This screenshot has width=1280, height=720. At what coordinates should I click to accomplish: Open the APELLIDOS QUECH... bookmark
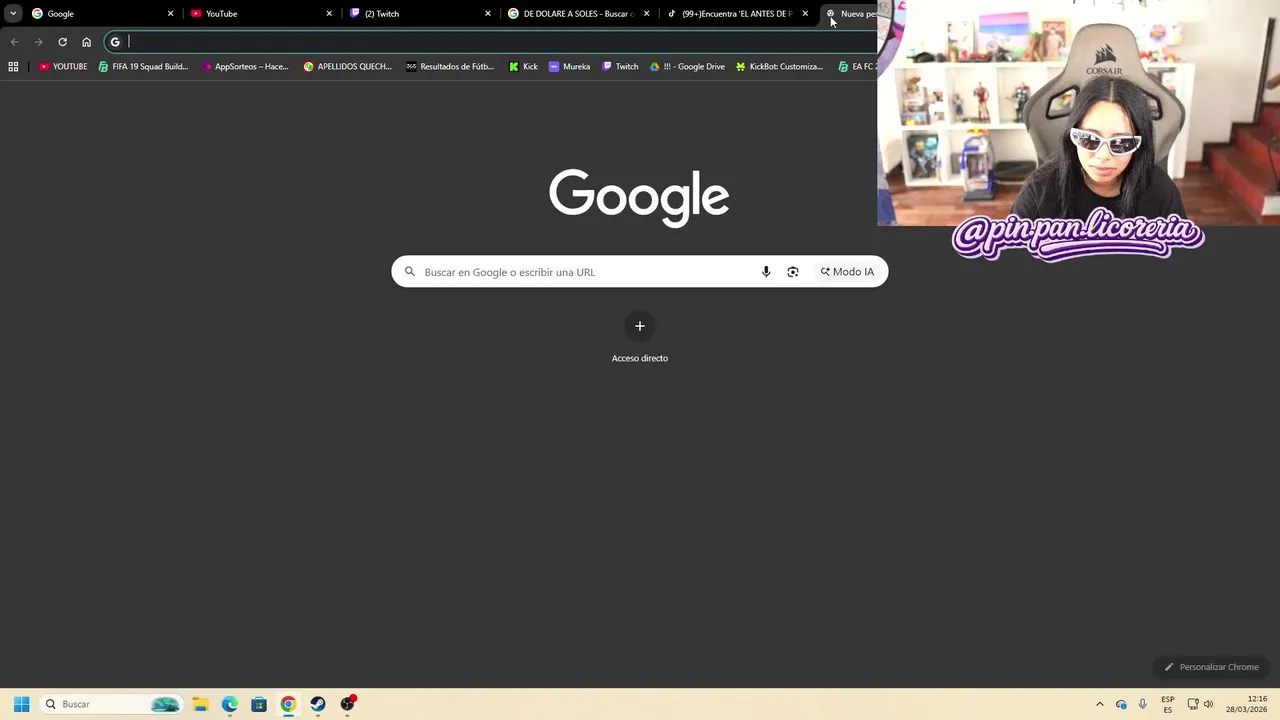pos(347,67)
